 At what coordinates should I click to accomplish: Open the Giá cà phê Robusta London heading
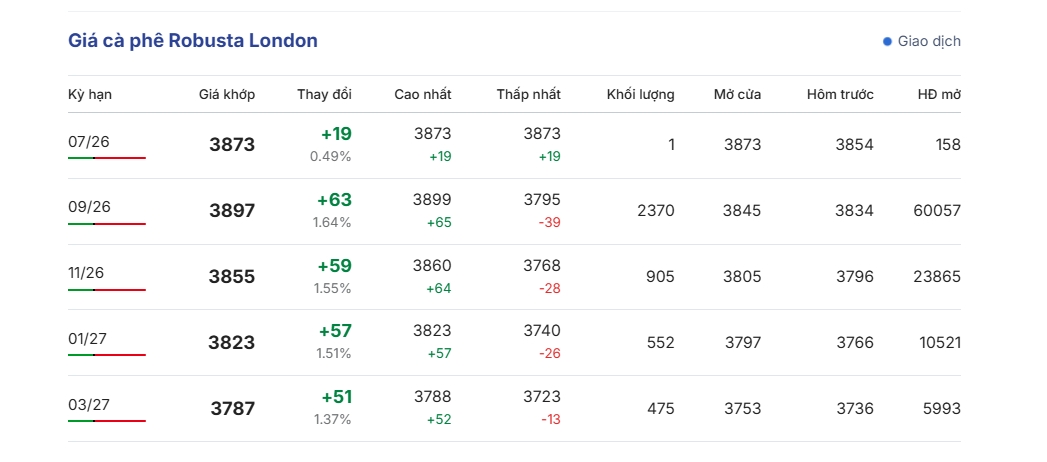pyautogui.click(x=193, y=41)
